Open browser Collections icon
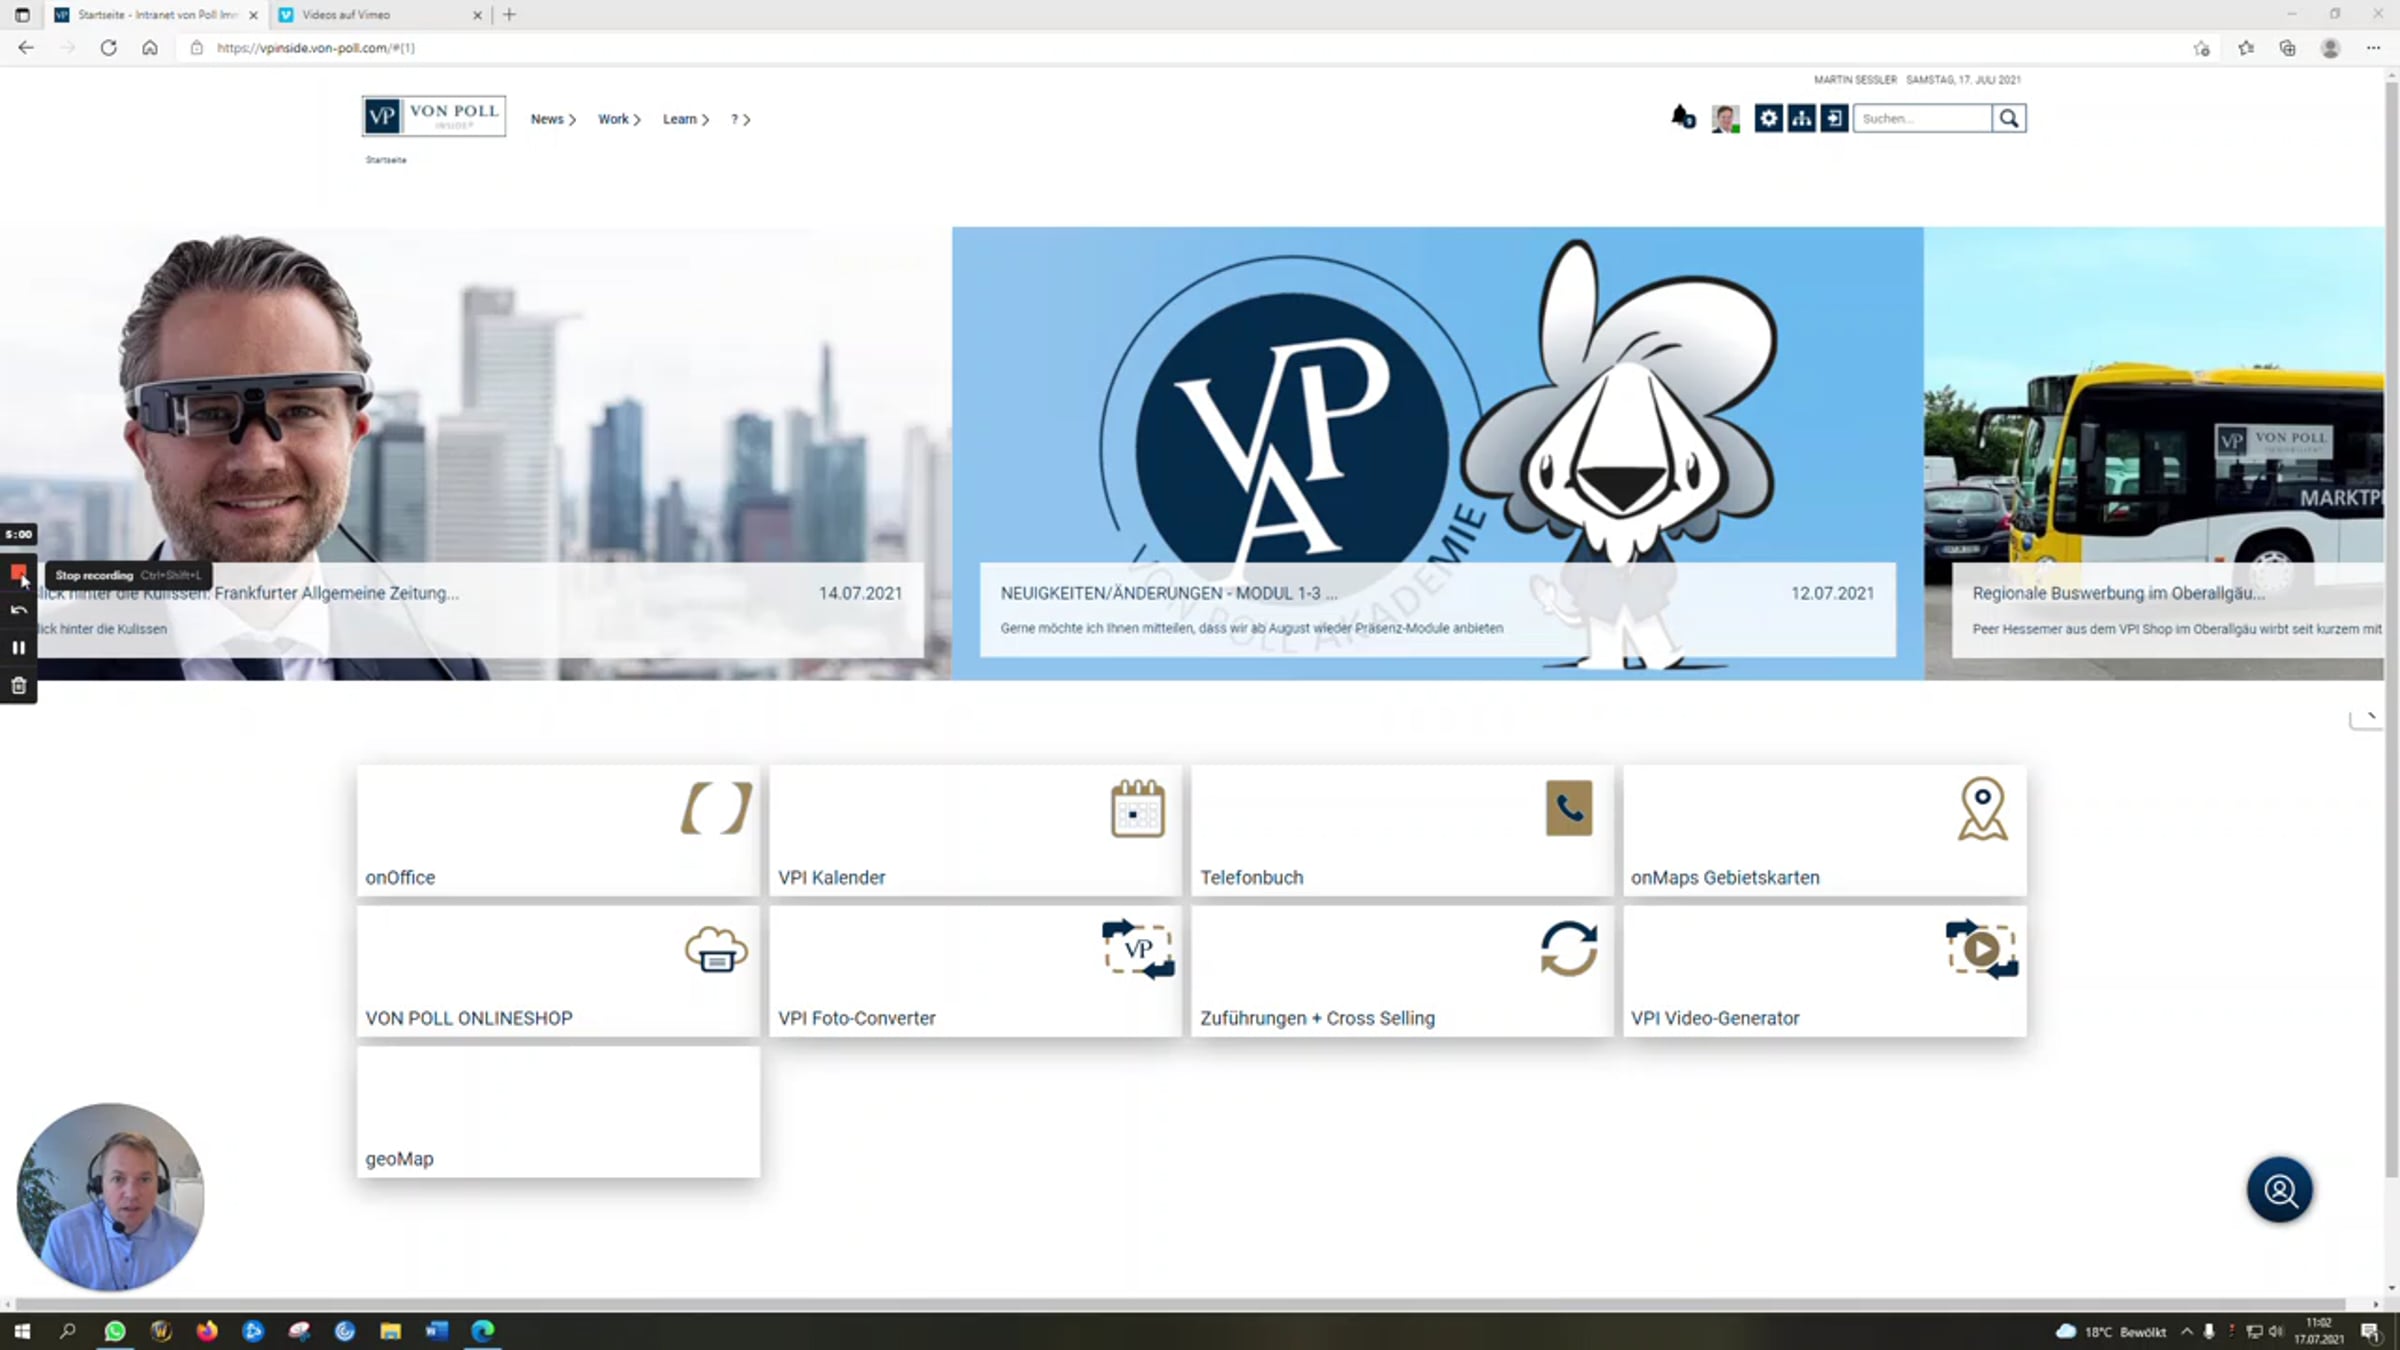 click(x=2287, y=48)
